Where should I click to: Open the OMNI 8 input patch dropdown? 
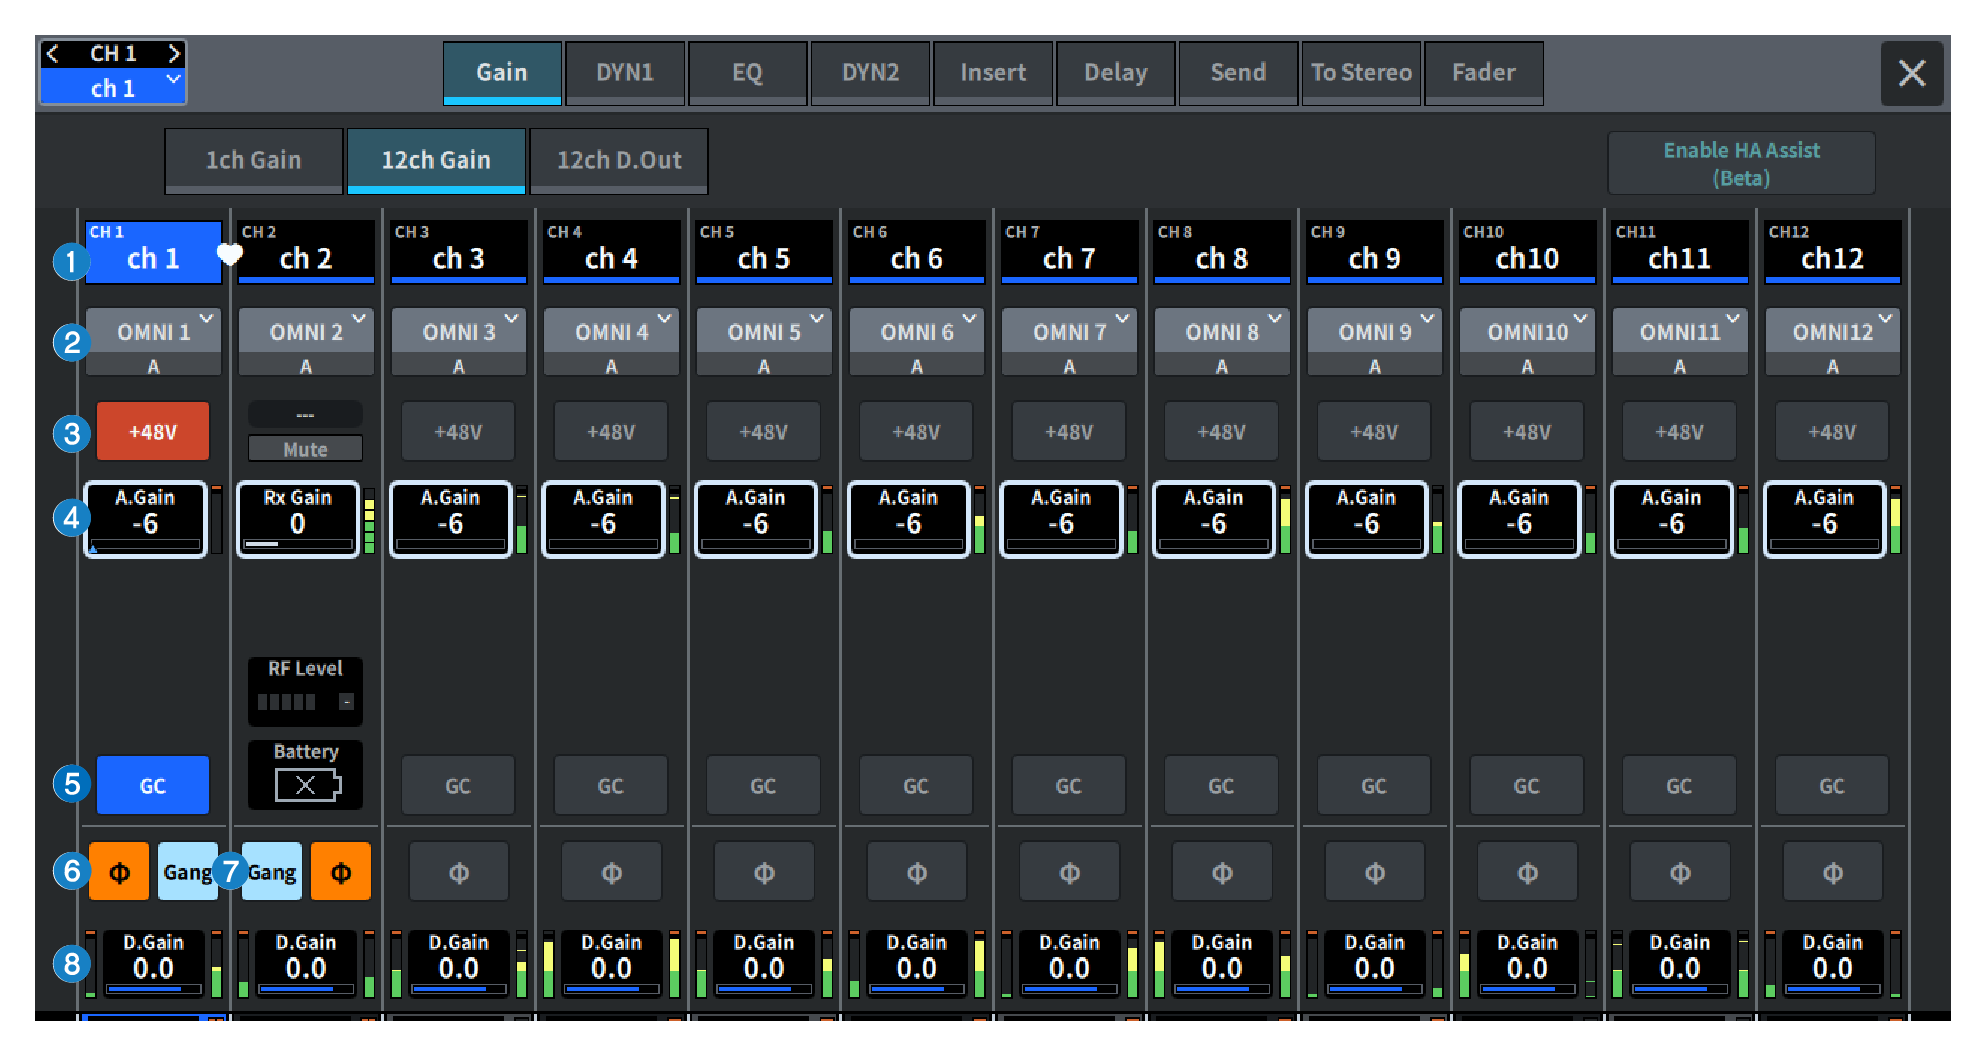coord(1221,333)
